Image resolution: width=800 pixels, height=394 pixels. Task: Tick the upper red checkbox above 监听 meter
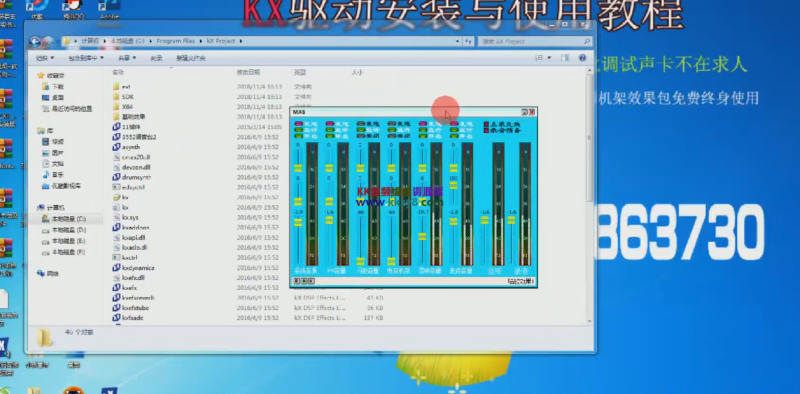click(487, 124)
